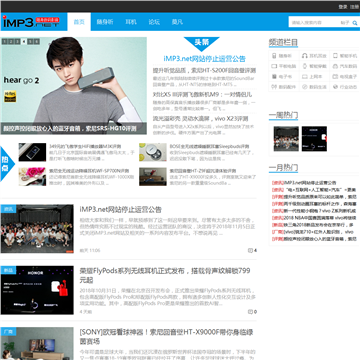Viewport: 360px width, 360px height.
Task: Go to 首页 home tab
Action: pos(79,22)
